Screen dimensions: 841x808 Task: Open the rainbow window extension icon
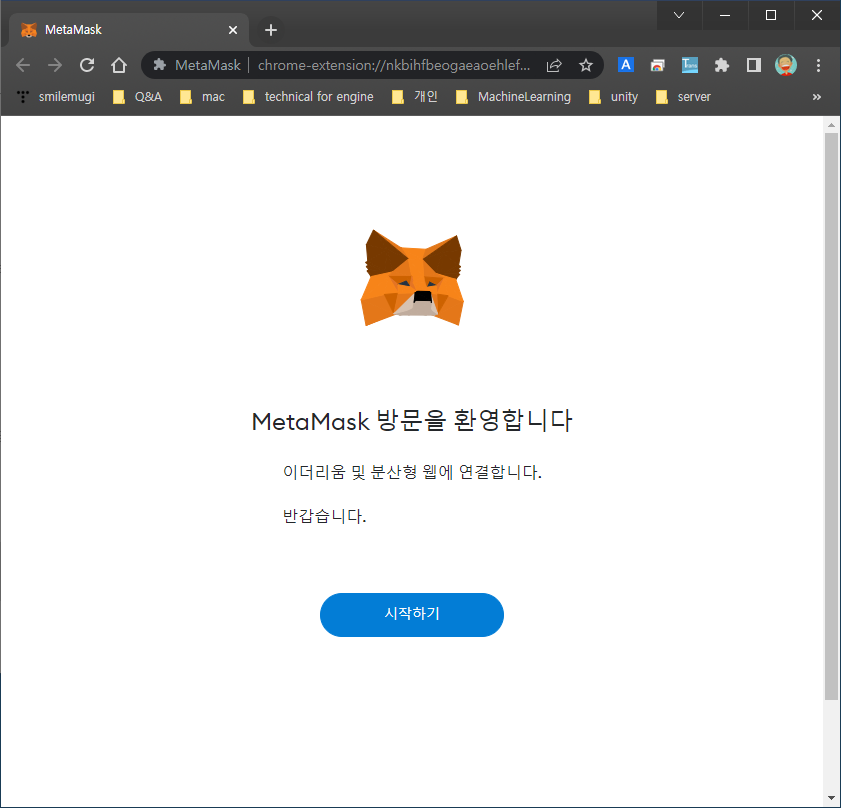(x=658, y=65)
